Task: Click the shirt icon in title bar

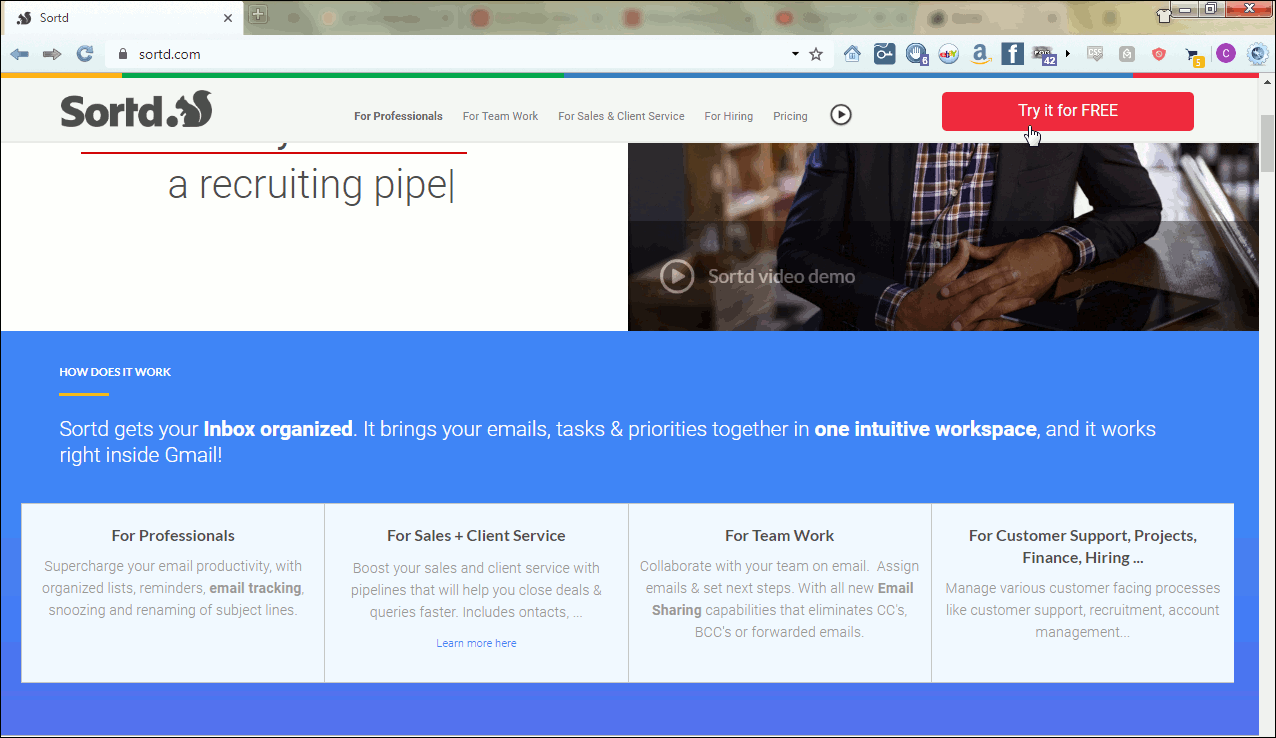Action: pyautogui.click(x=1163, y=15)
